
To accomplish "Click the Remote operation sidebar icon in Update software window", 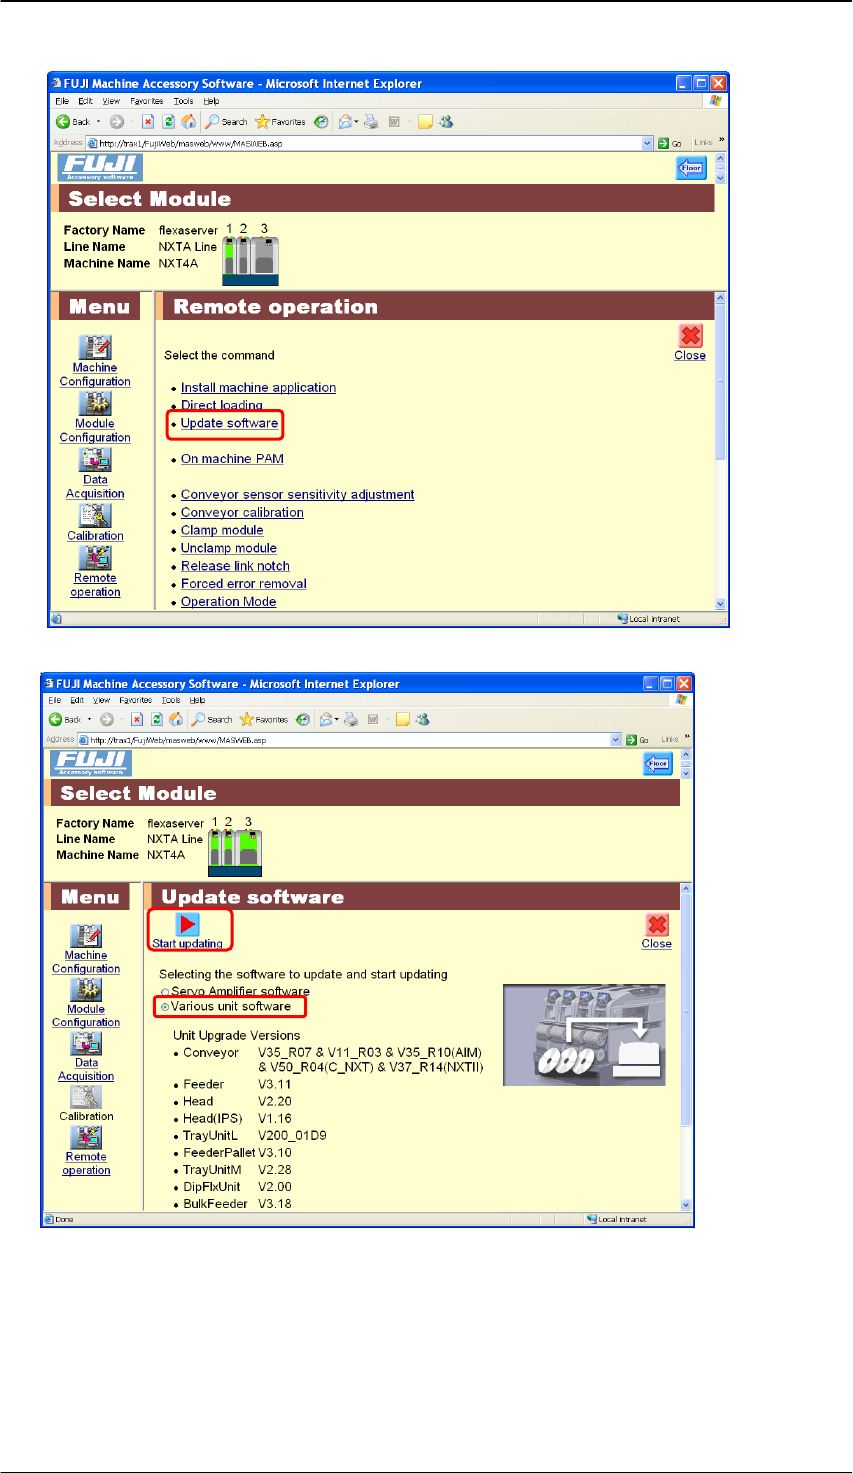I will [x=86, y=1137].
